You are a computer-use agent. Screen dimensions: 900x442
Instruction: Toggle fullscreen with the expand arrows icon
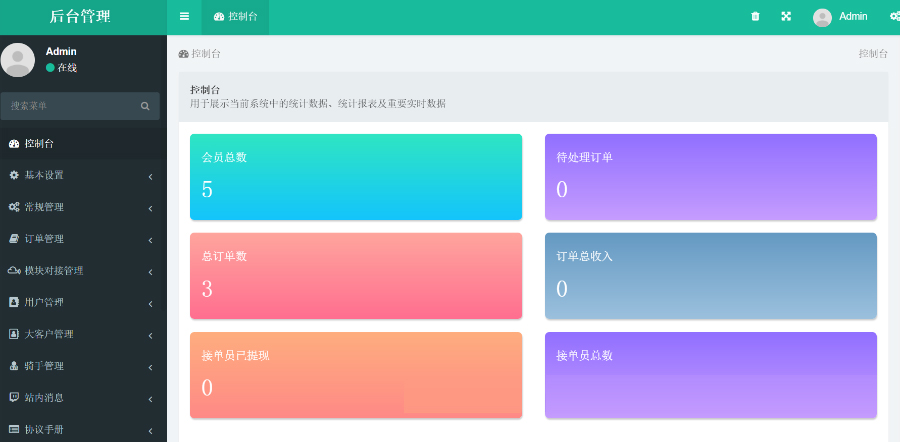click(786, 16)
